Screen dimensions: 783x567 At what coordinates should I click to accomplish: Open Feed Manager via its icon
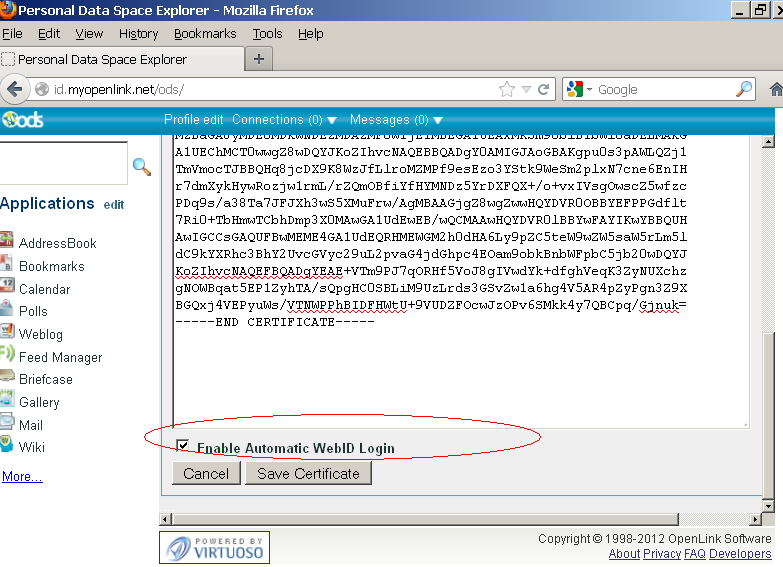point(6,357)
